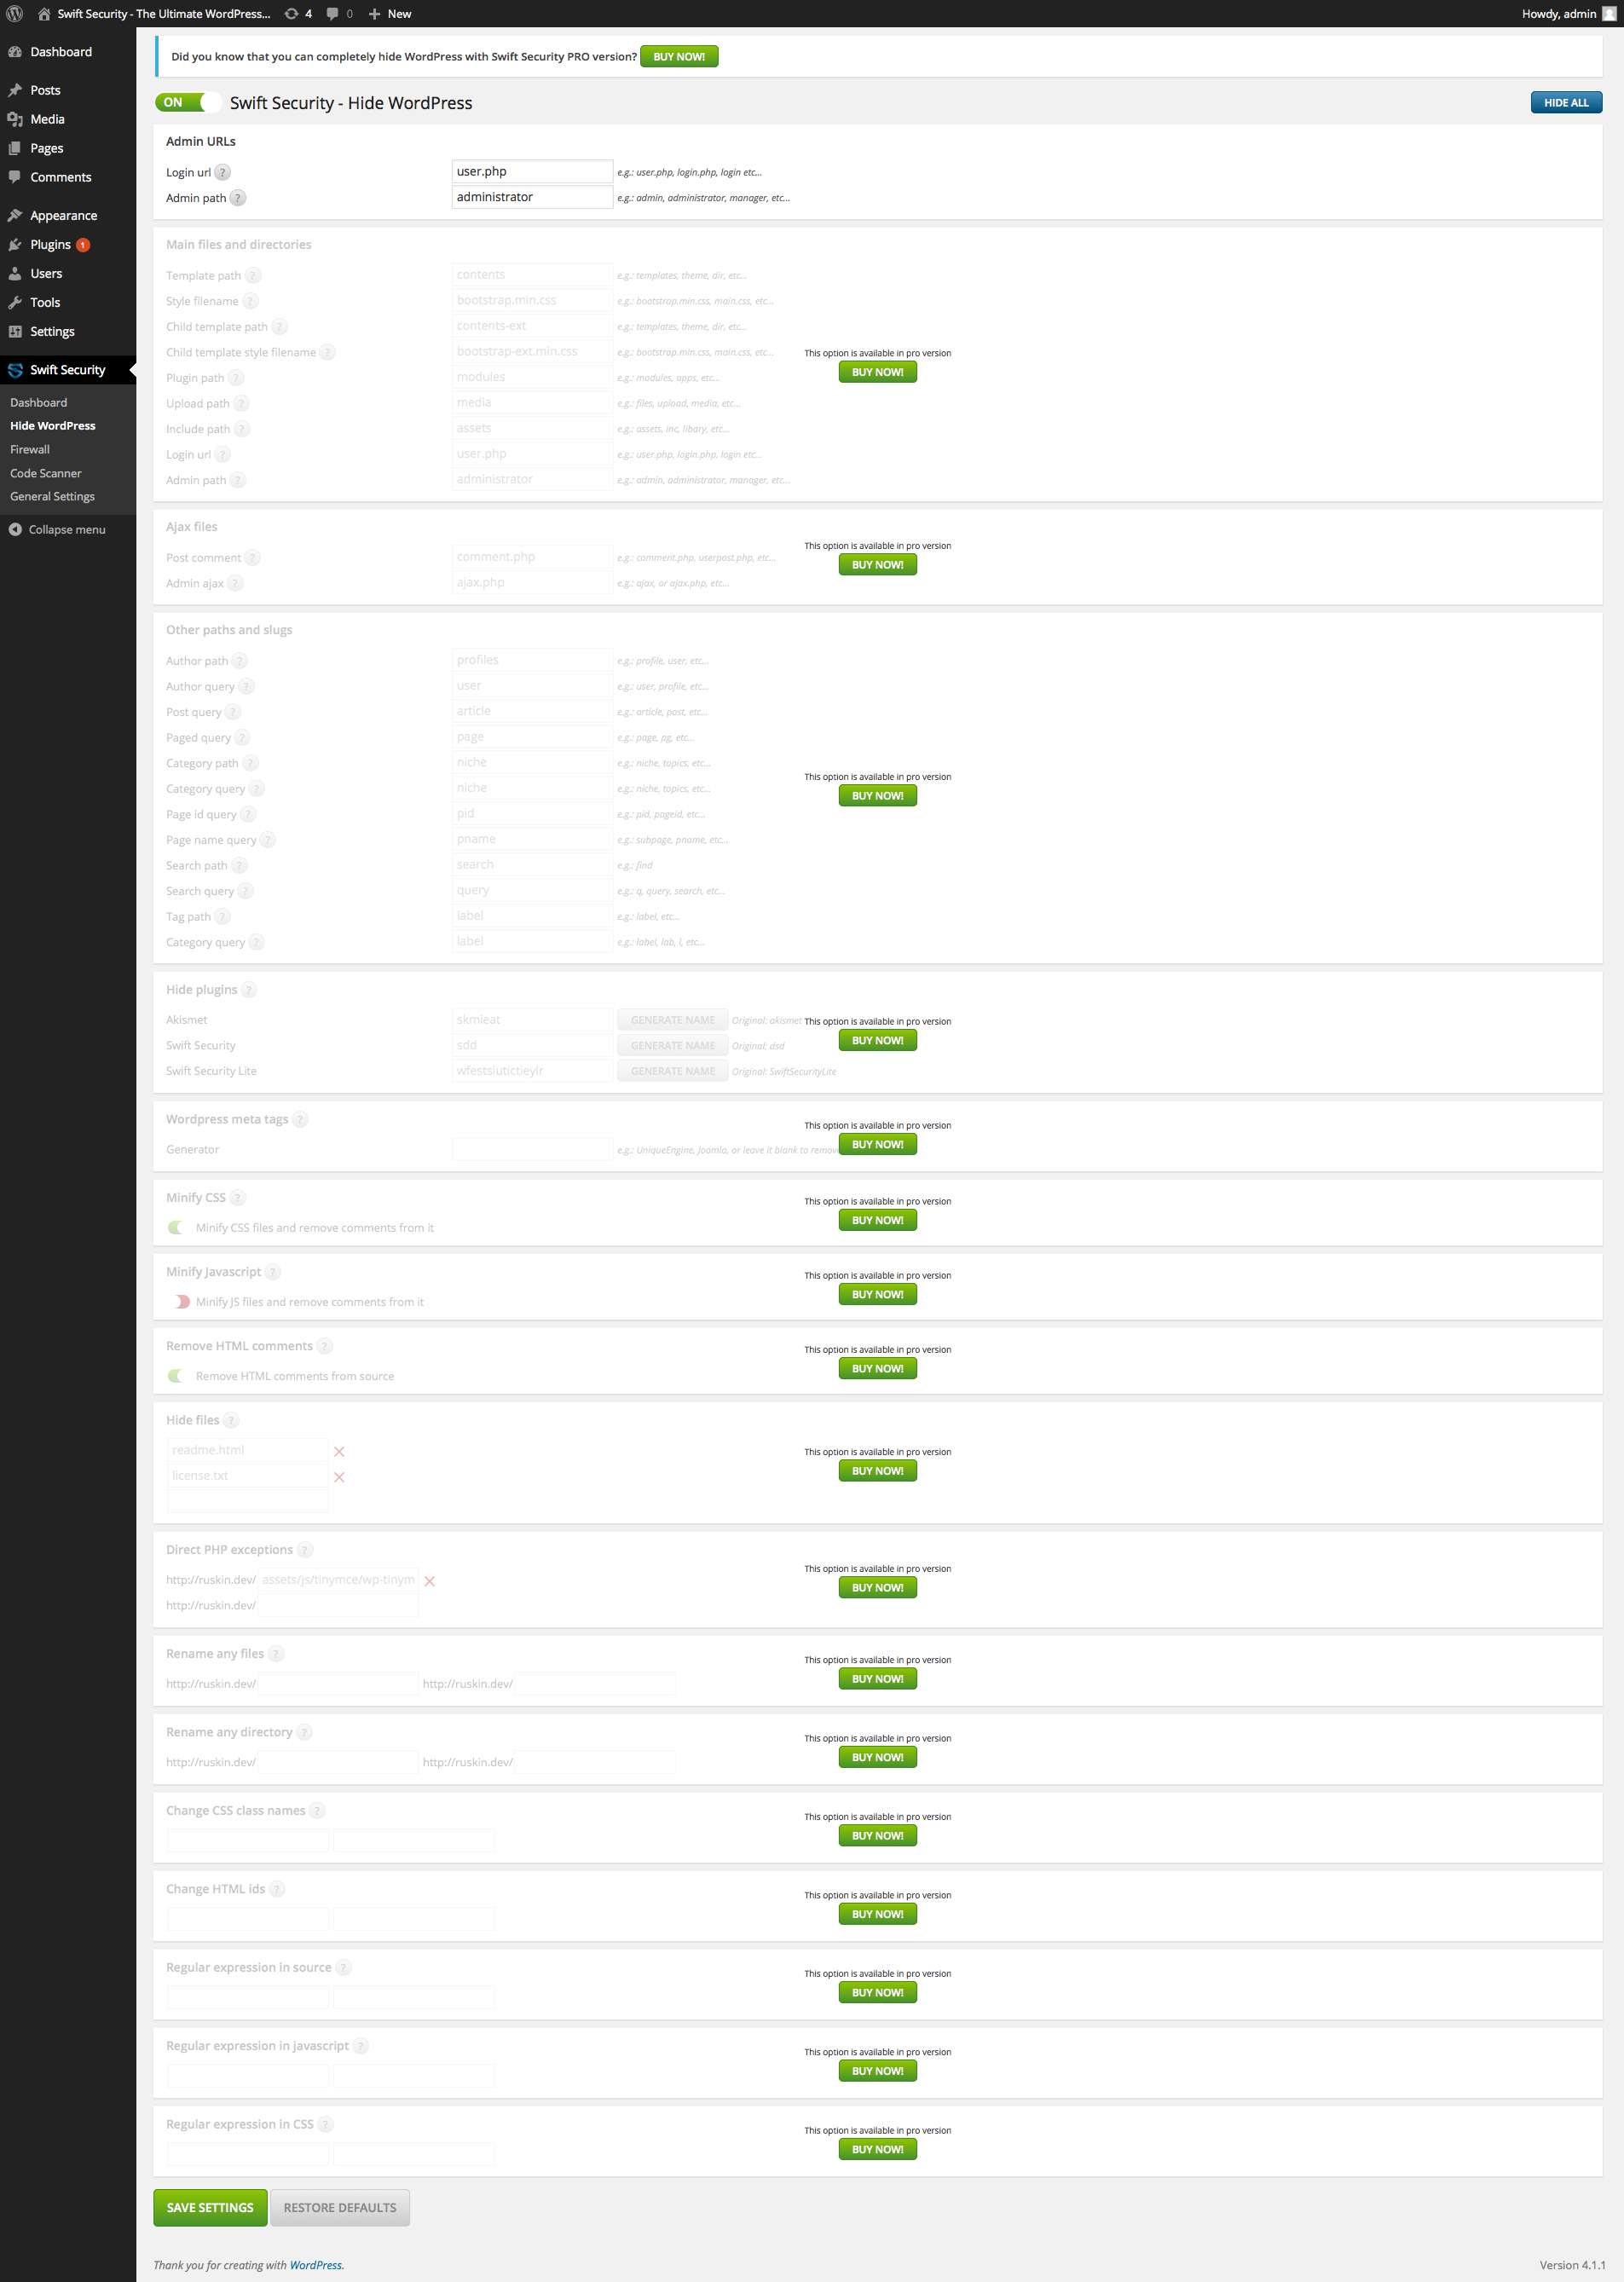Toggle Minify CSS files switch
The height and width of the screenshot is (2282, 1624).
point(176,1228)
